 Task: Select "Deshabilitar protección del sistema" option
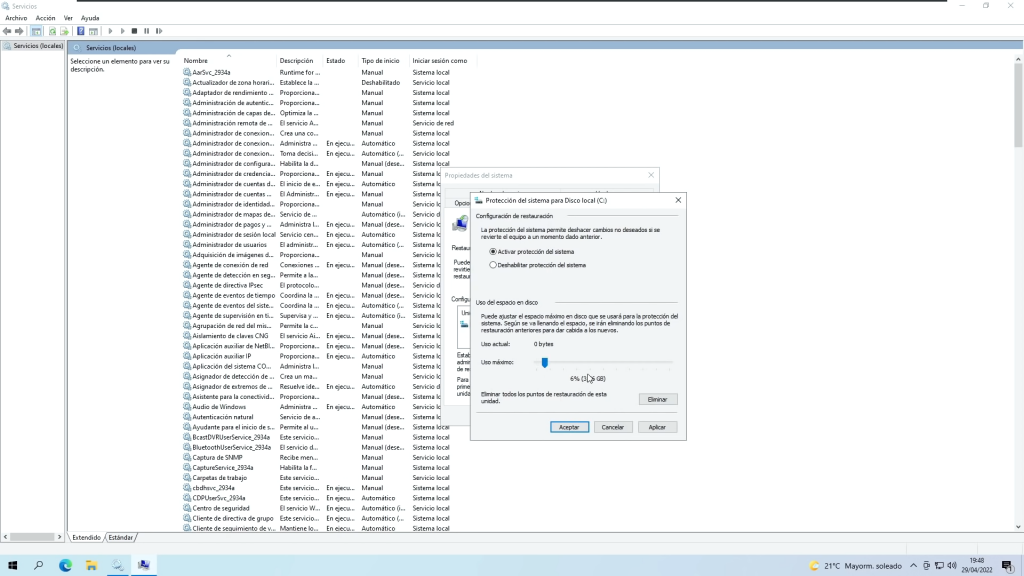point(493,265)
